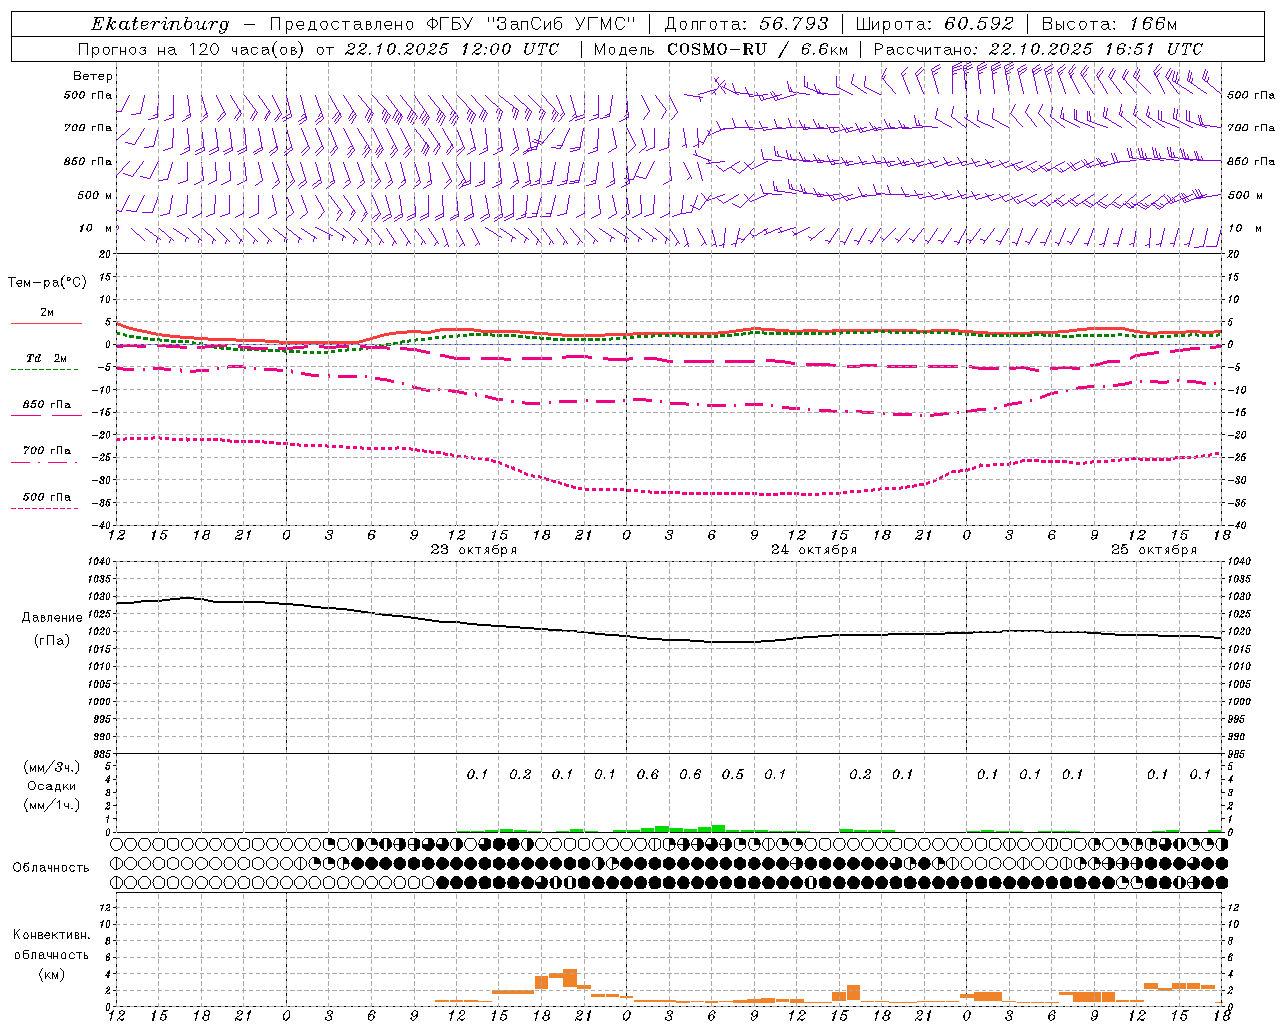Viewport: 1280px width, 1024px height.
Task: Click the 25 октября date label
Action: [x=1154, y=550]
